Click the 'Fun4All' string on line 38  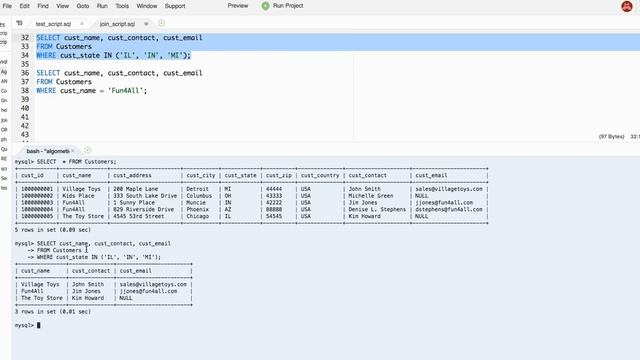[125, 91]
